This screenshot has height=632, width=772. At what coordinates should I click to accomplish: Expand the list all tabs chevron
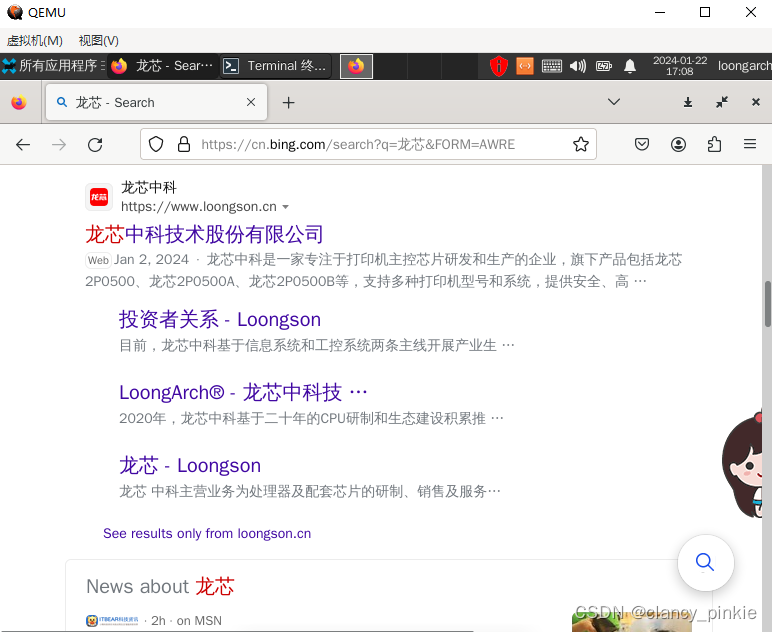613,102
